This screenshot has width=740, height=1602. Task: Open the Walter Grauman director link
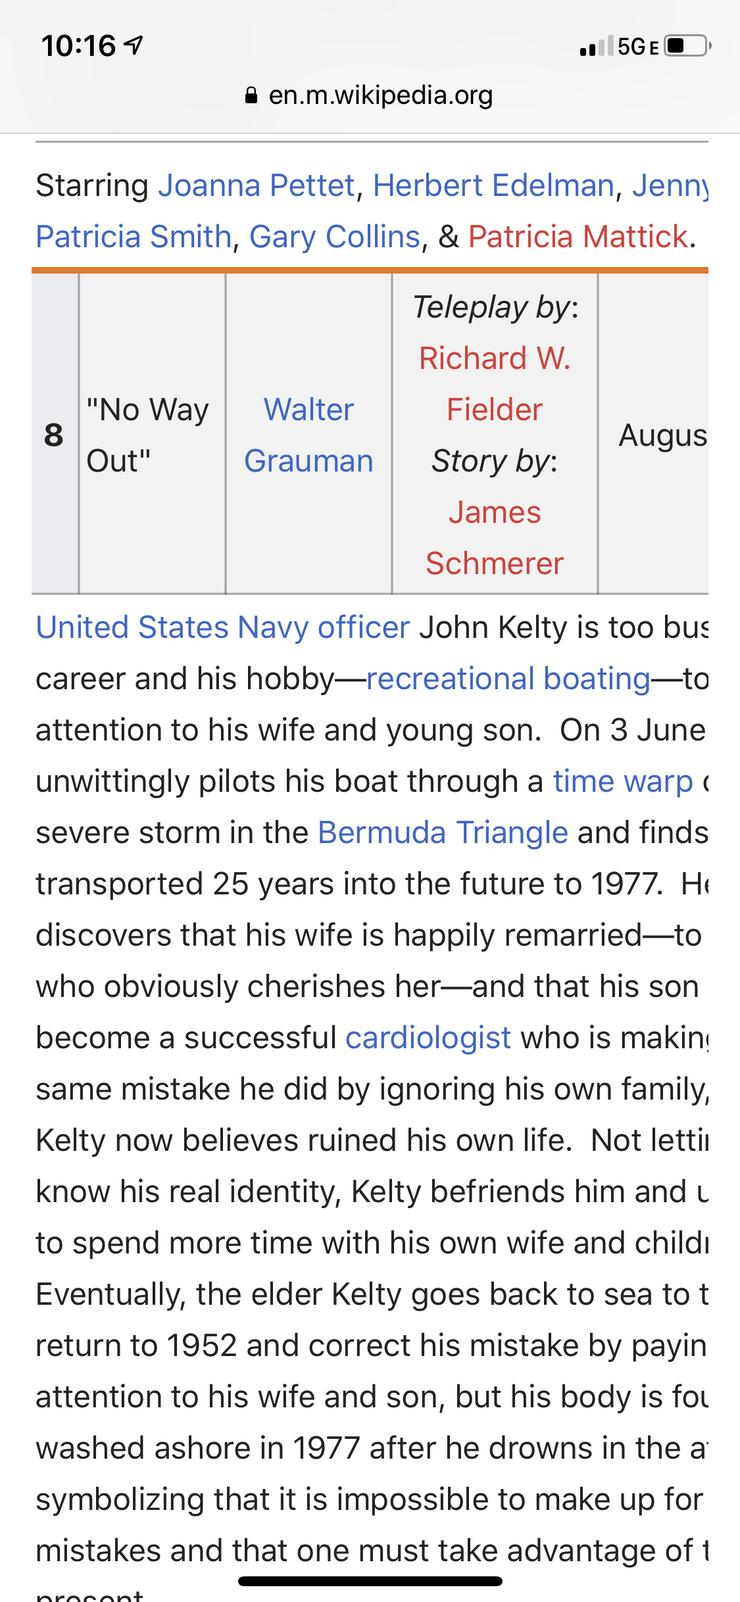309,435
